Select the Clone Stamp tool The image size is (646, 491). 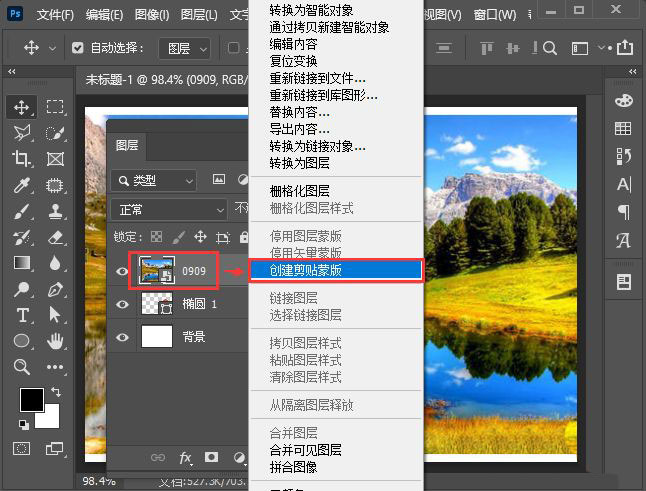click(55, 211)
